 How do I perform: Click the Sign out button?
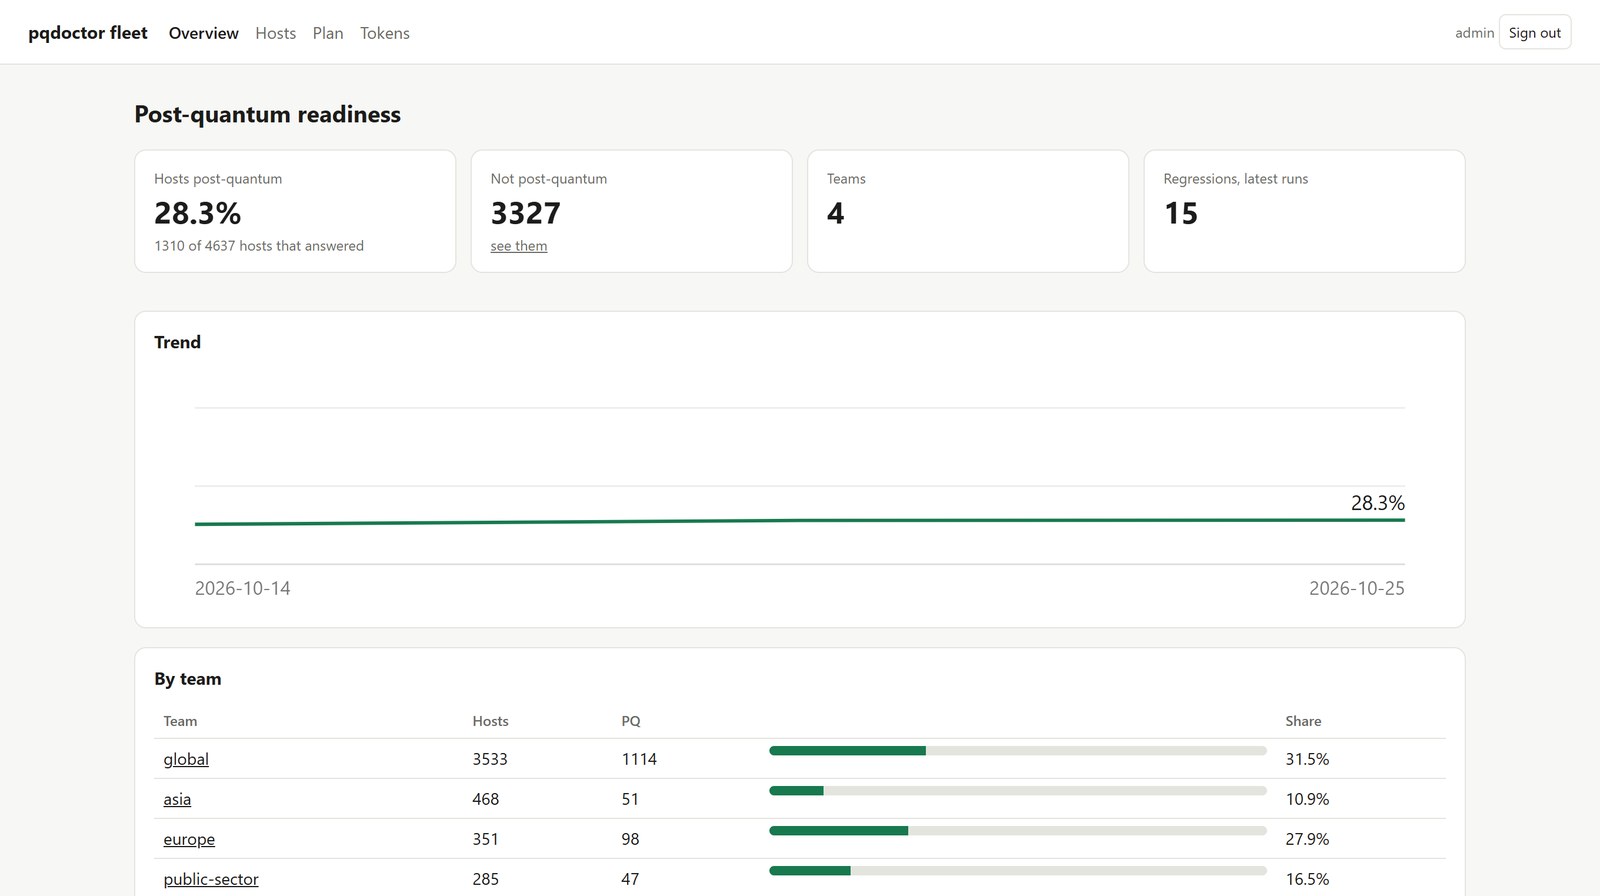1535,33
